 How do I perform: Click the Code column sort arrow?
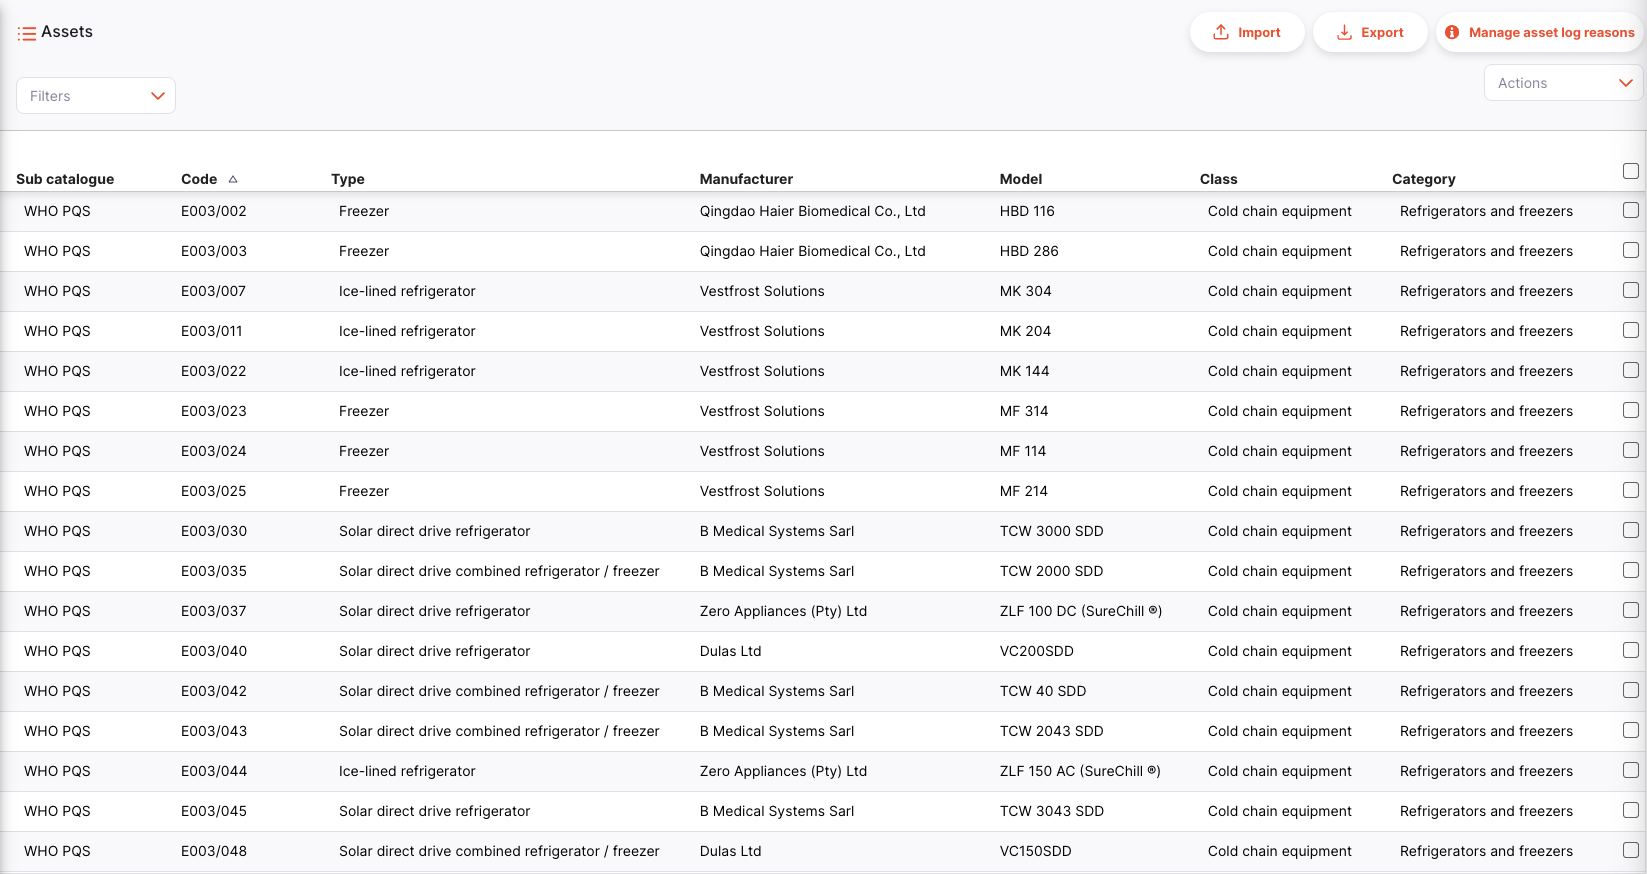pos(233,179)
